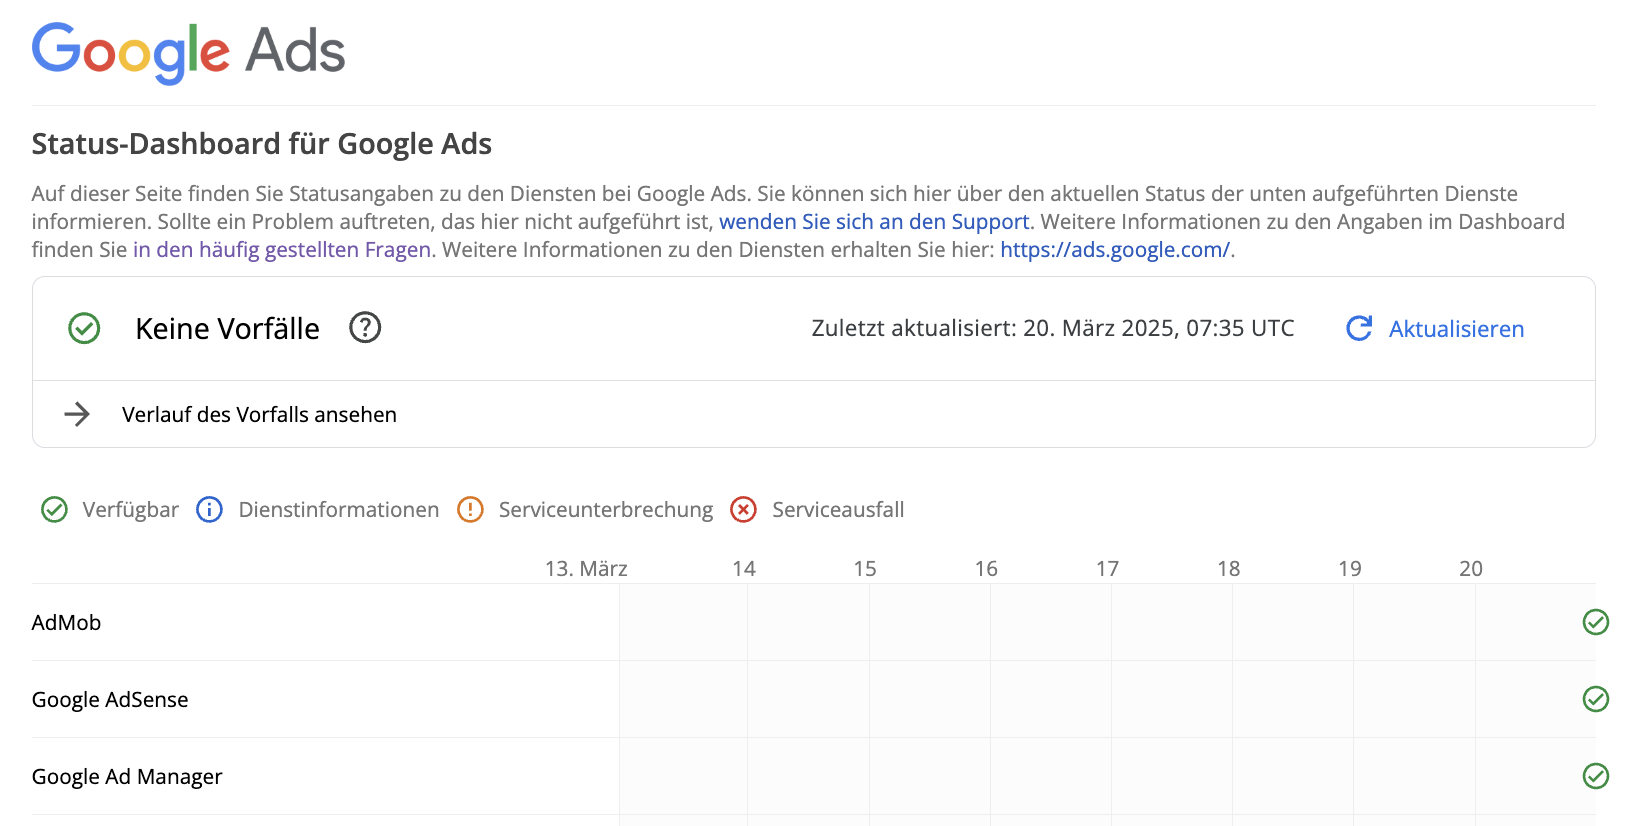Screen dimensions: 1632x826
Task: Click the Google Ad Manager status icon
Action: coord(1596,776)
